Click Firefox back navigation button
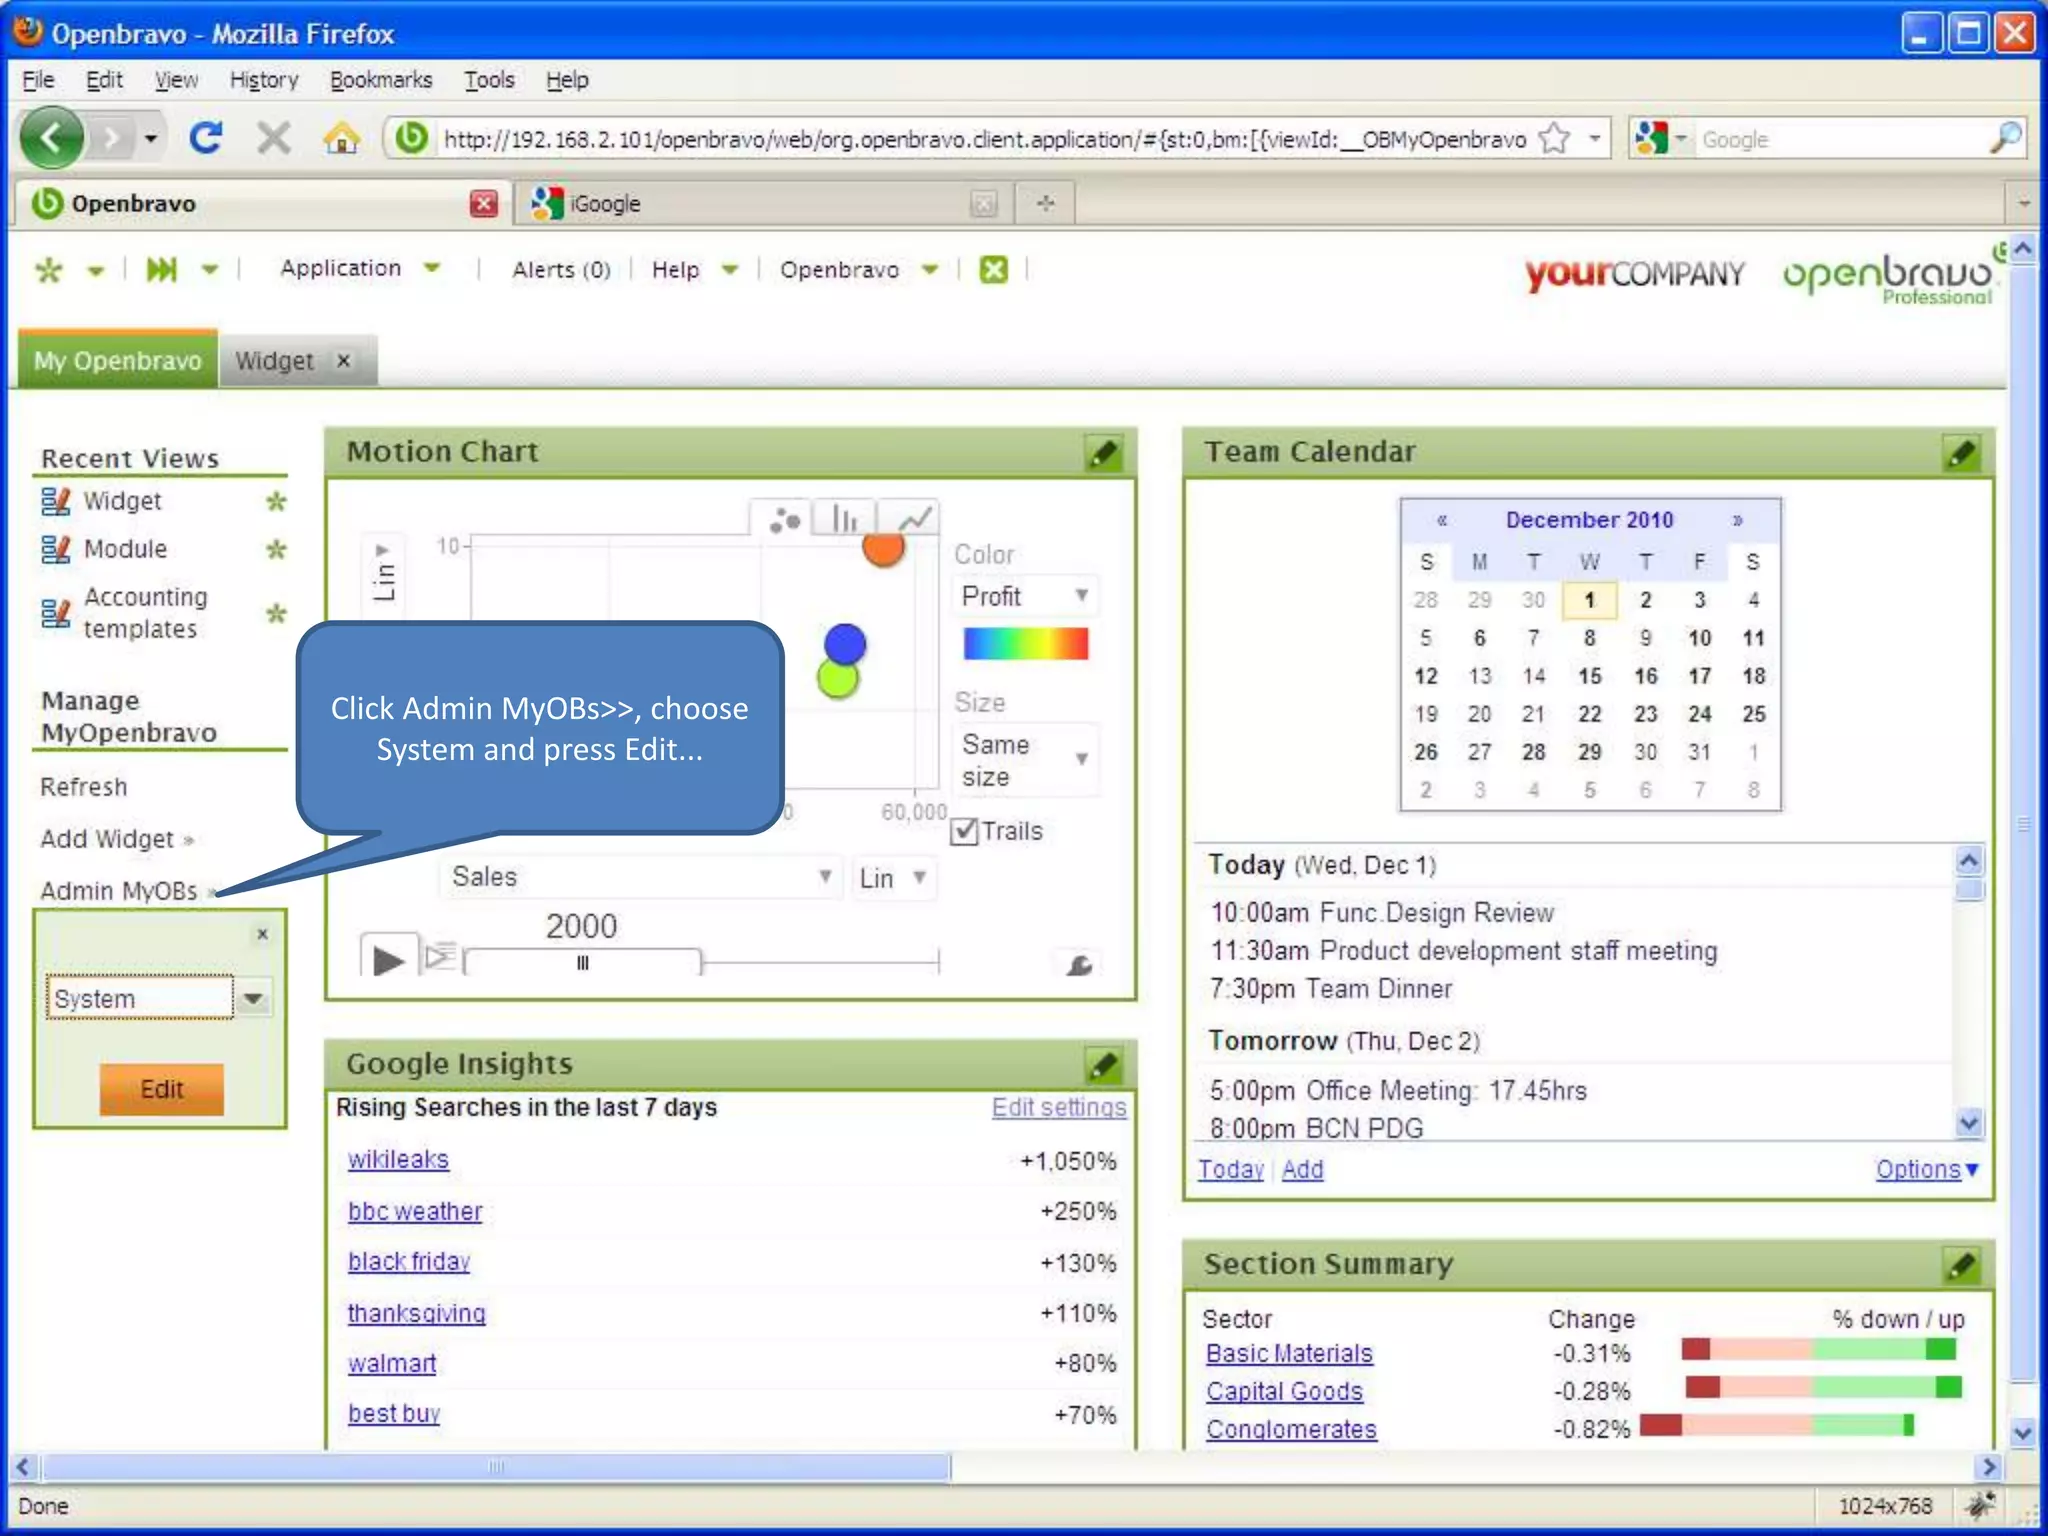 [x=52, y=138]
